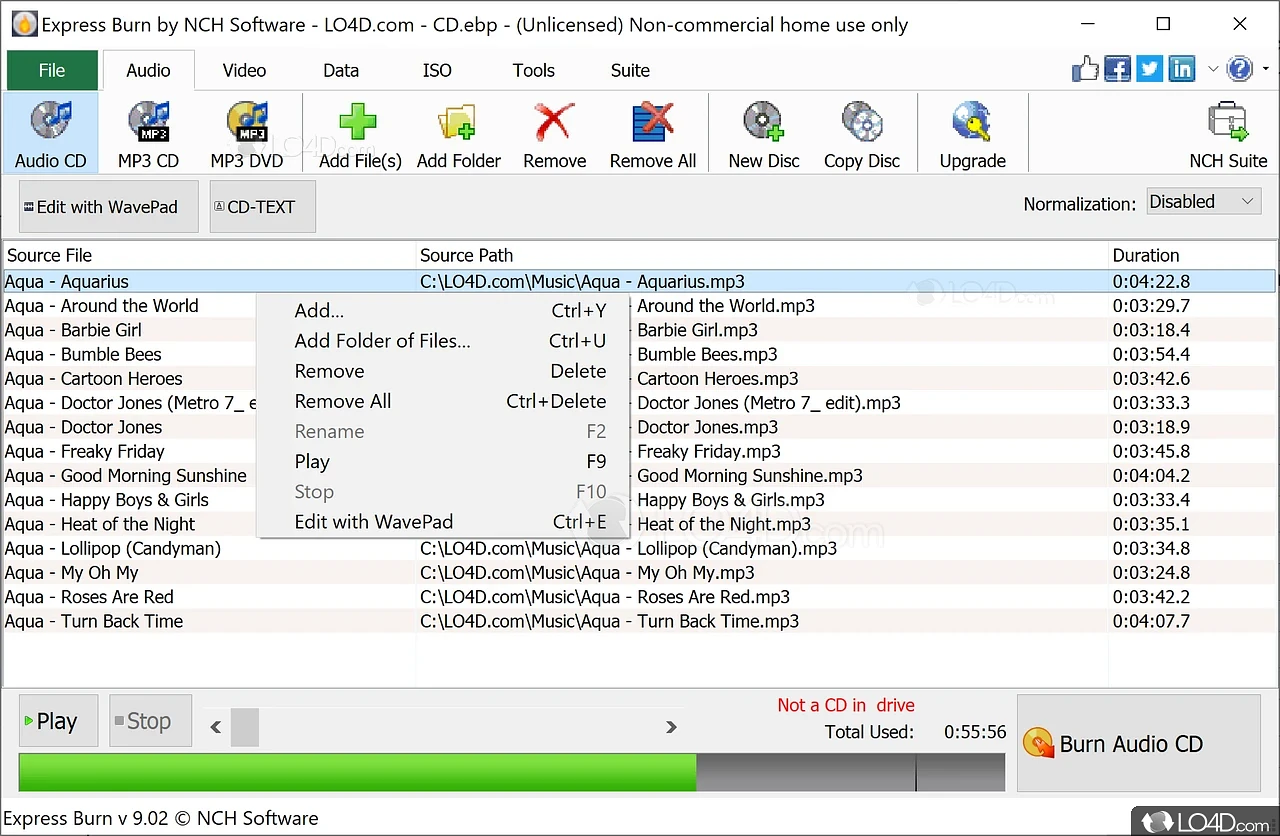Choose Remove All from context menu
The height and width of the screenshot is (836, 1280).
pos(343,401)
